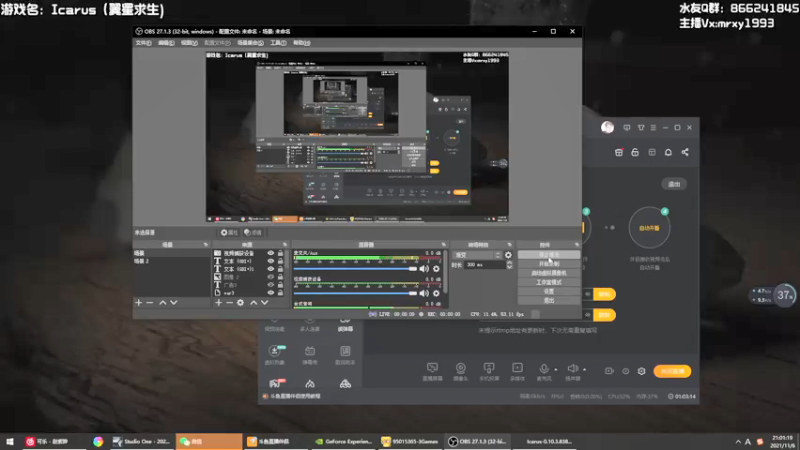Click the 启动虚拟摄像机 button
Screen dimensions: 800x450
(x=549, y=273)
